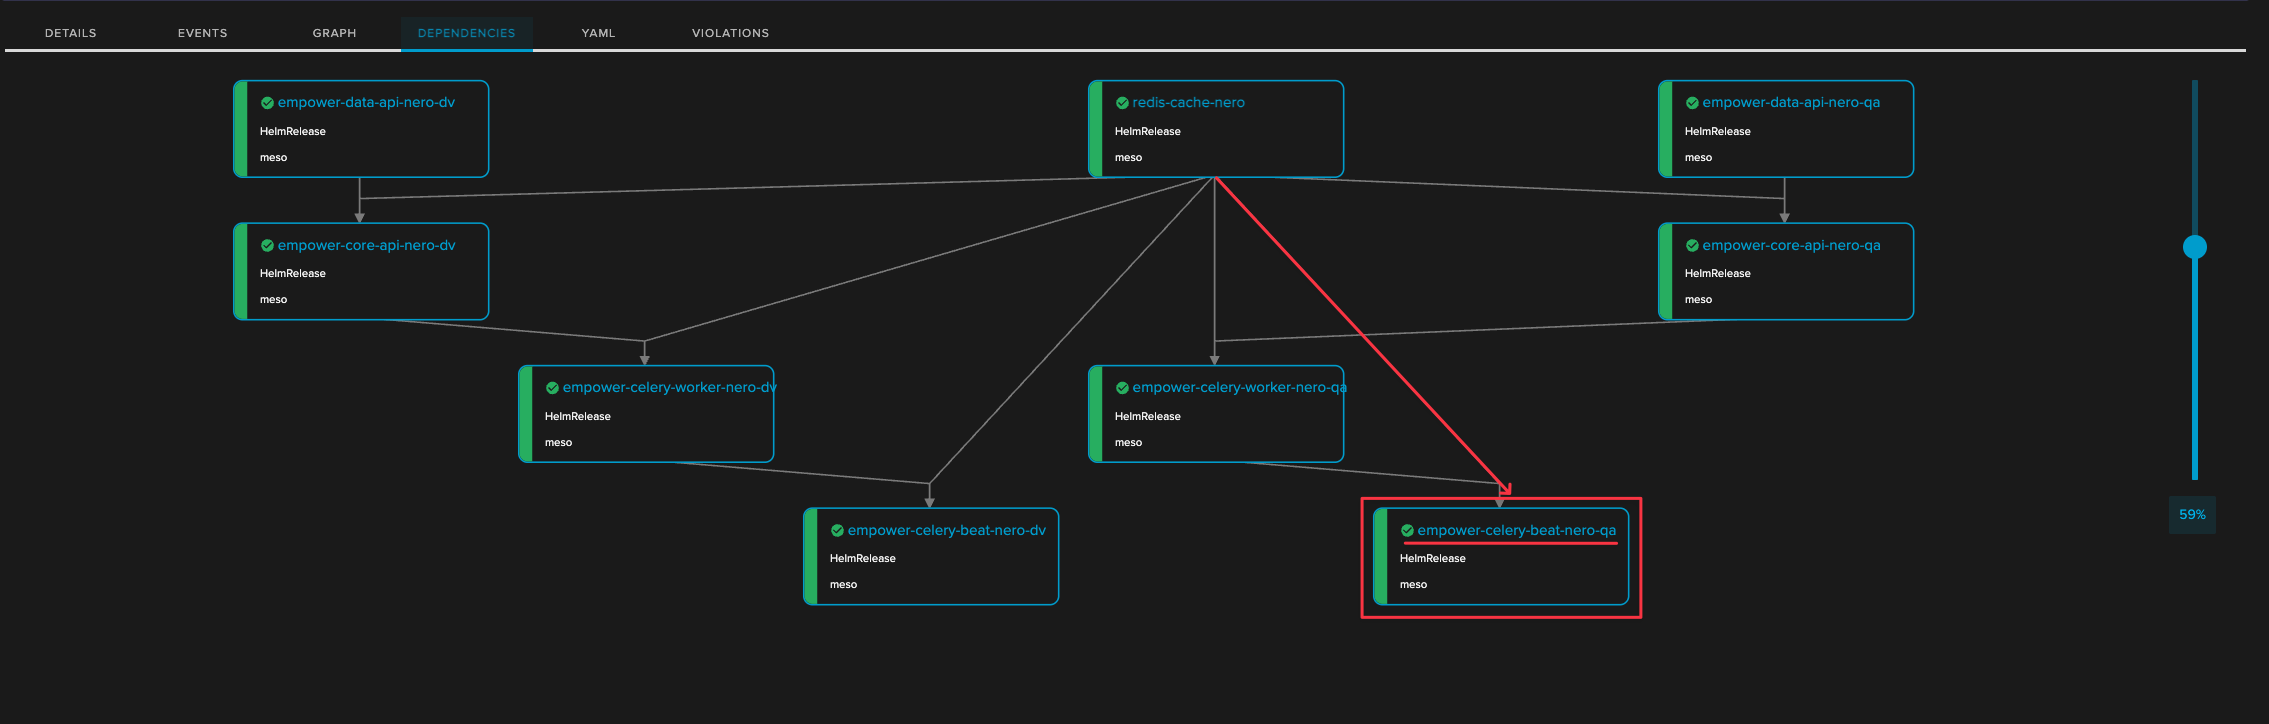The image size is (2269, 724).
Task: Select the Dependencies tab
Action: [467, 33]
